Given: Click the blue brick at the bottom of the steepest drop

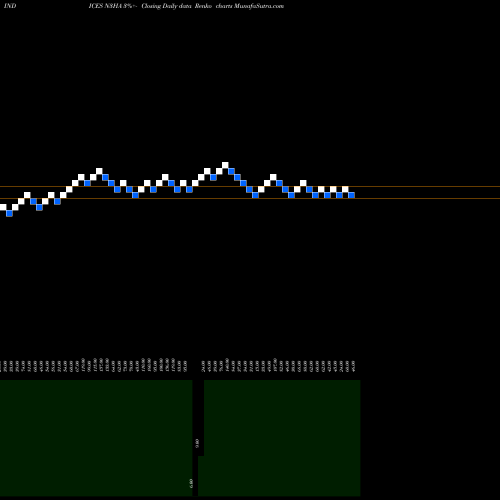Looking at the screenshot, I should pos(255,195).
